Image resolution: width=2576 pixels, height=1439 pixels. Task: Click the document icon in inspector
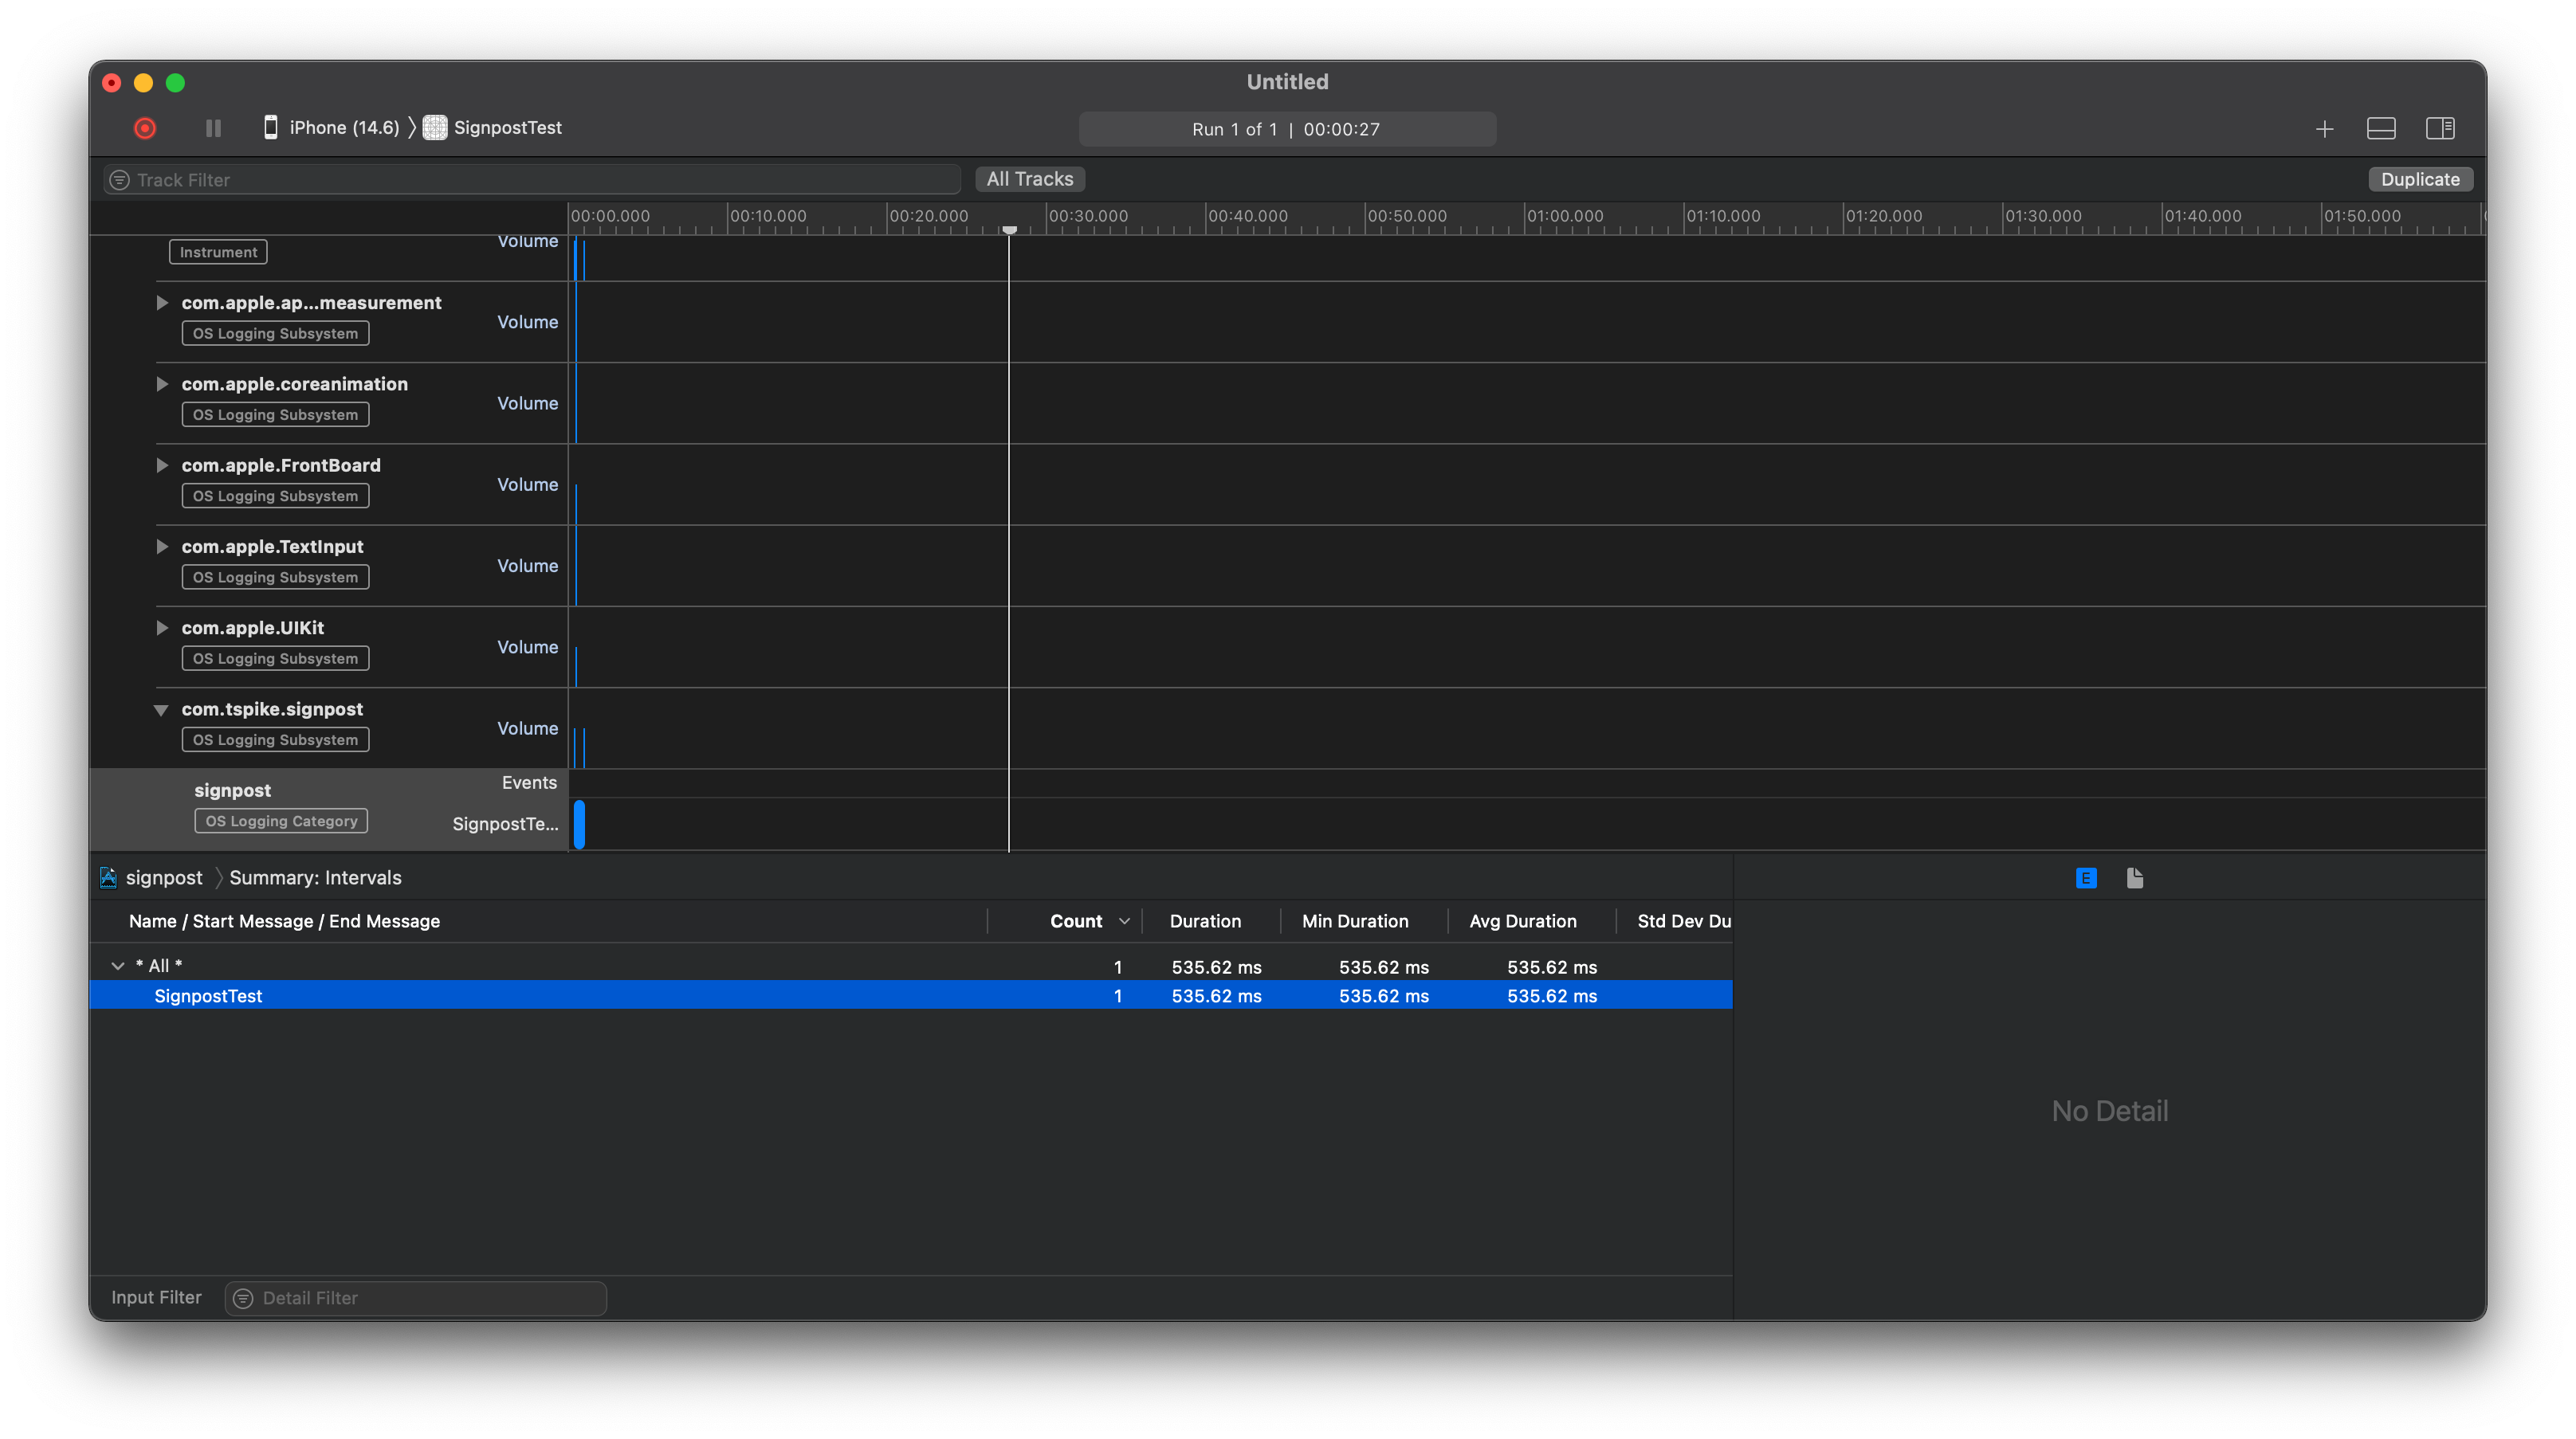click(2135, 878)
